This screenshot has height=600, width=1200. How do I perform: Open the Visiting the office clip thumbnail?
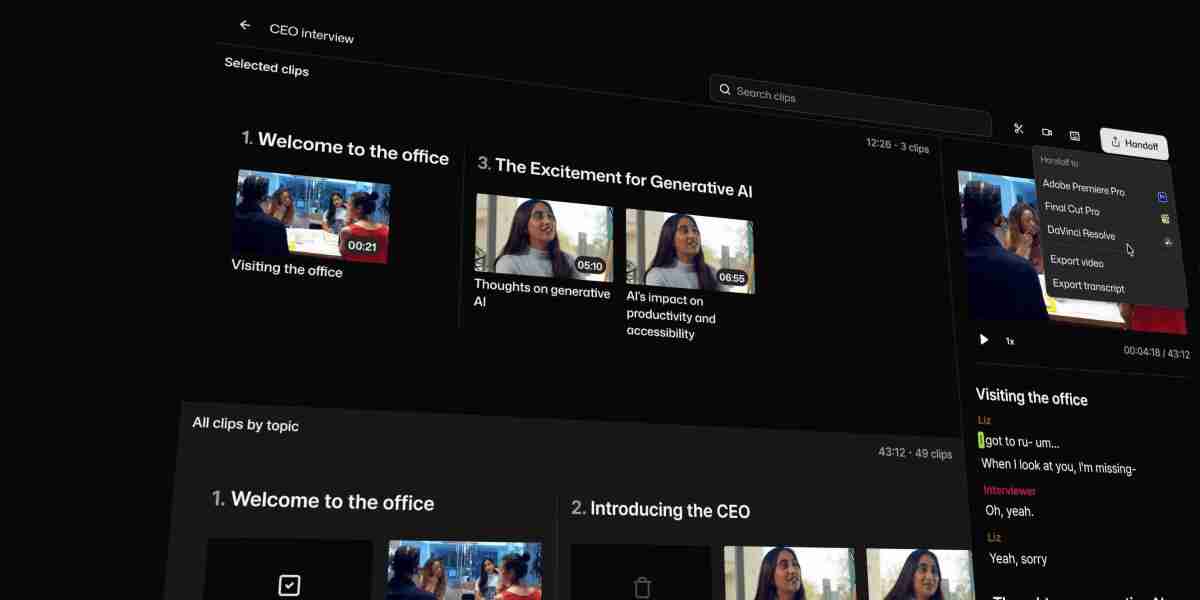(310, 216)
